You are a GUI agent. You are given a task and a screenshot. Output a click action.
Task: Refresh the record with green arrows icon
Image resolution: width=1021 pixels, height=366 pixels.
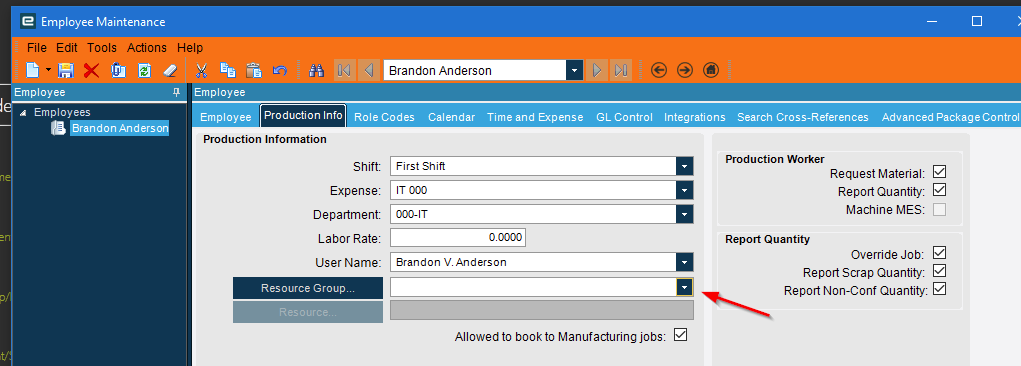click(x=144, y=70)
